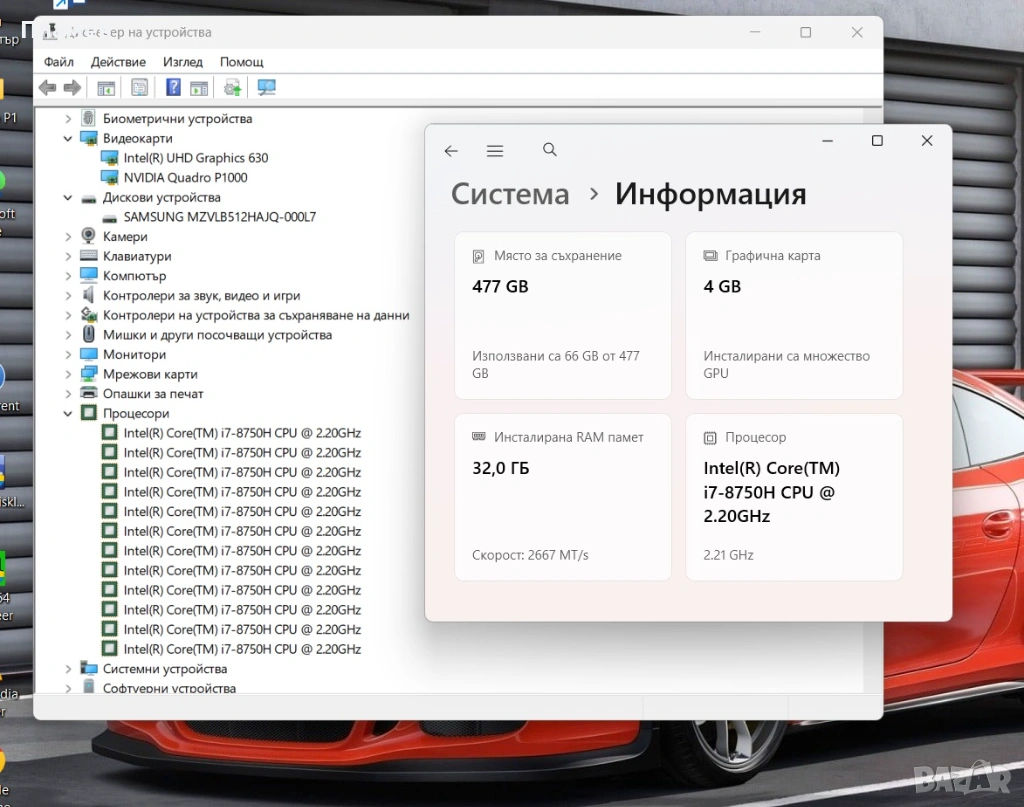Click the back arrow in Settings window
The width and height of the screenshot is (1024, 807).
point(451,151)
